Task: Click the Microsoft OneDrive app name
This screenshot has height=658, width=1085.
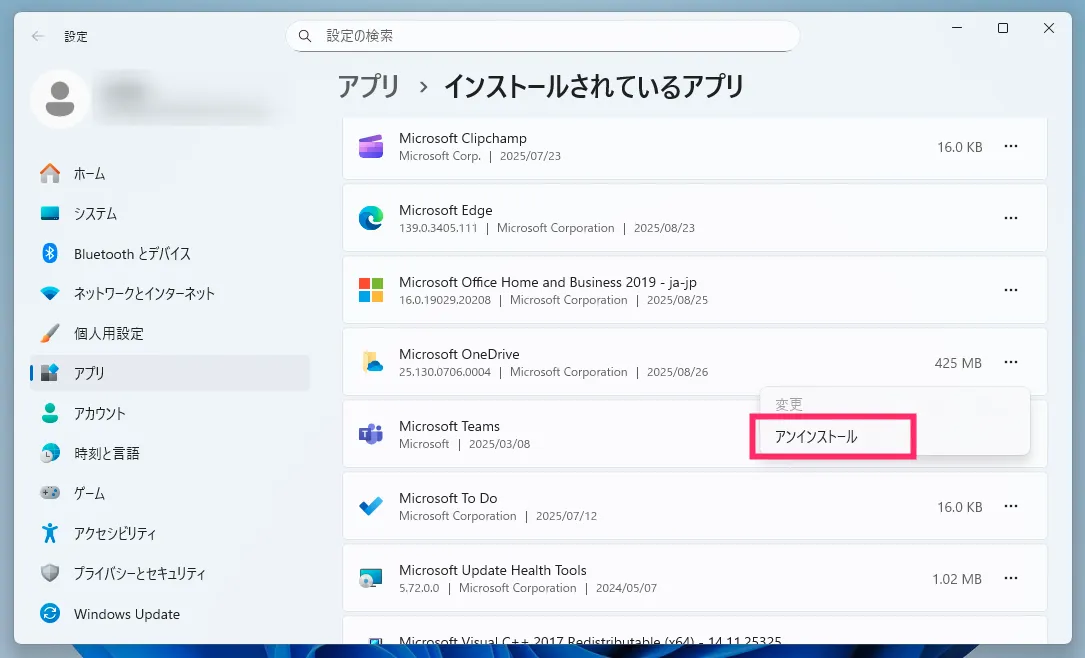Action: click(459, 354)
